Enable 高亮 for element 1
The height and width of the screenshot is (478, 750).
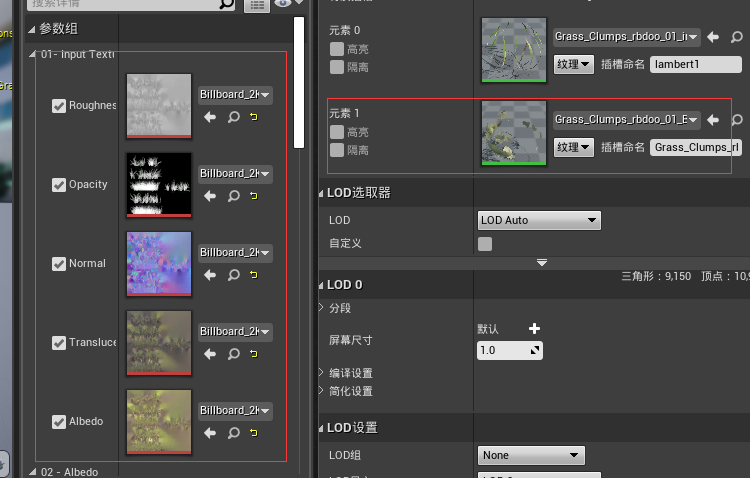point(337,132)
